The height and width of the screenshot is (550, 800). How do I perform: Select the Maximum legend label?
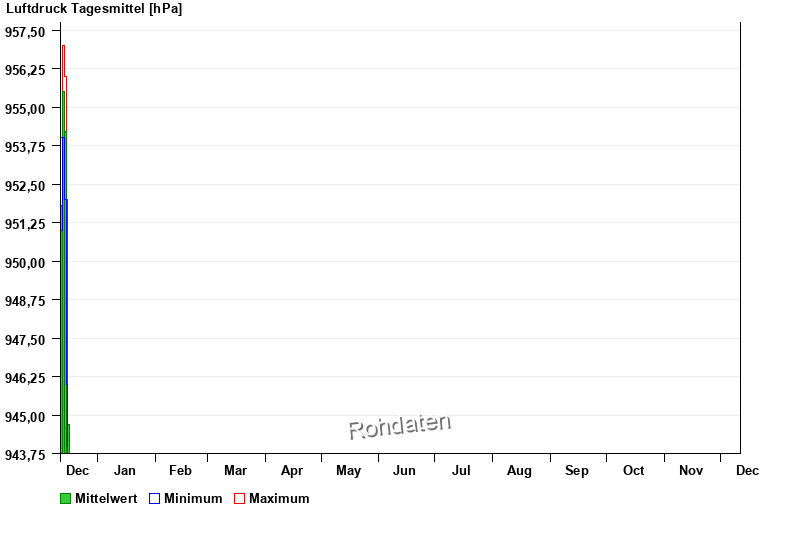click(x=279, y=499)
